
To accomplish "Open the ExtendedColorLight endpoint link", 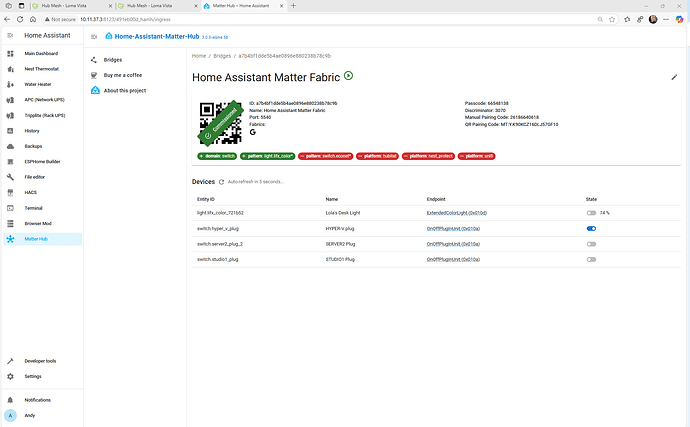I will click(456, 213).
